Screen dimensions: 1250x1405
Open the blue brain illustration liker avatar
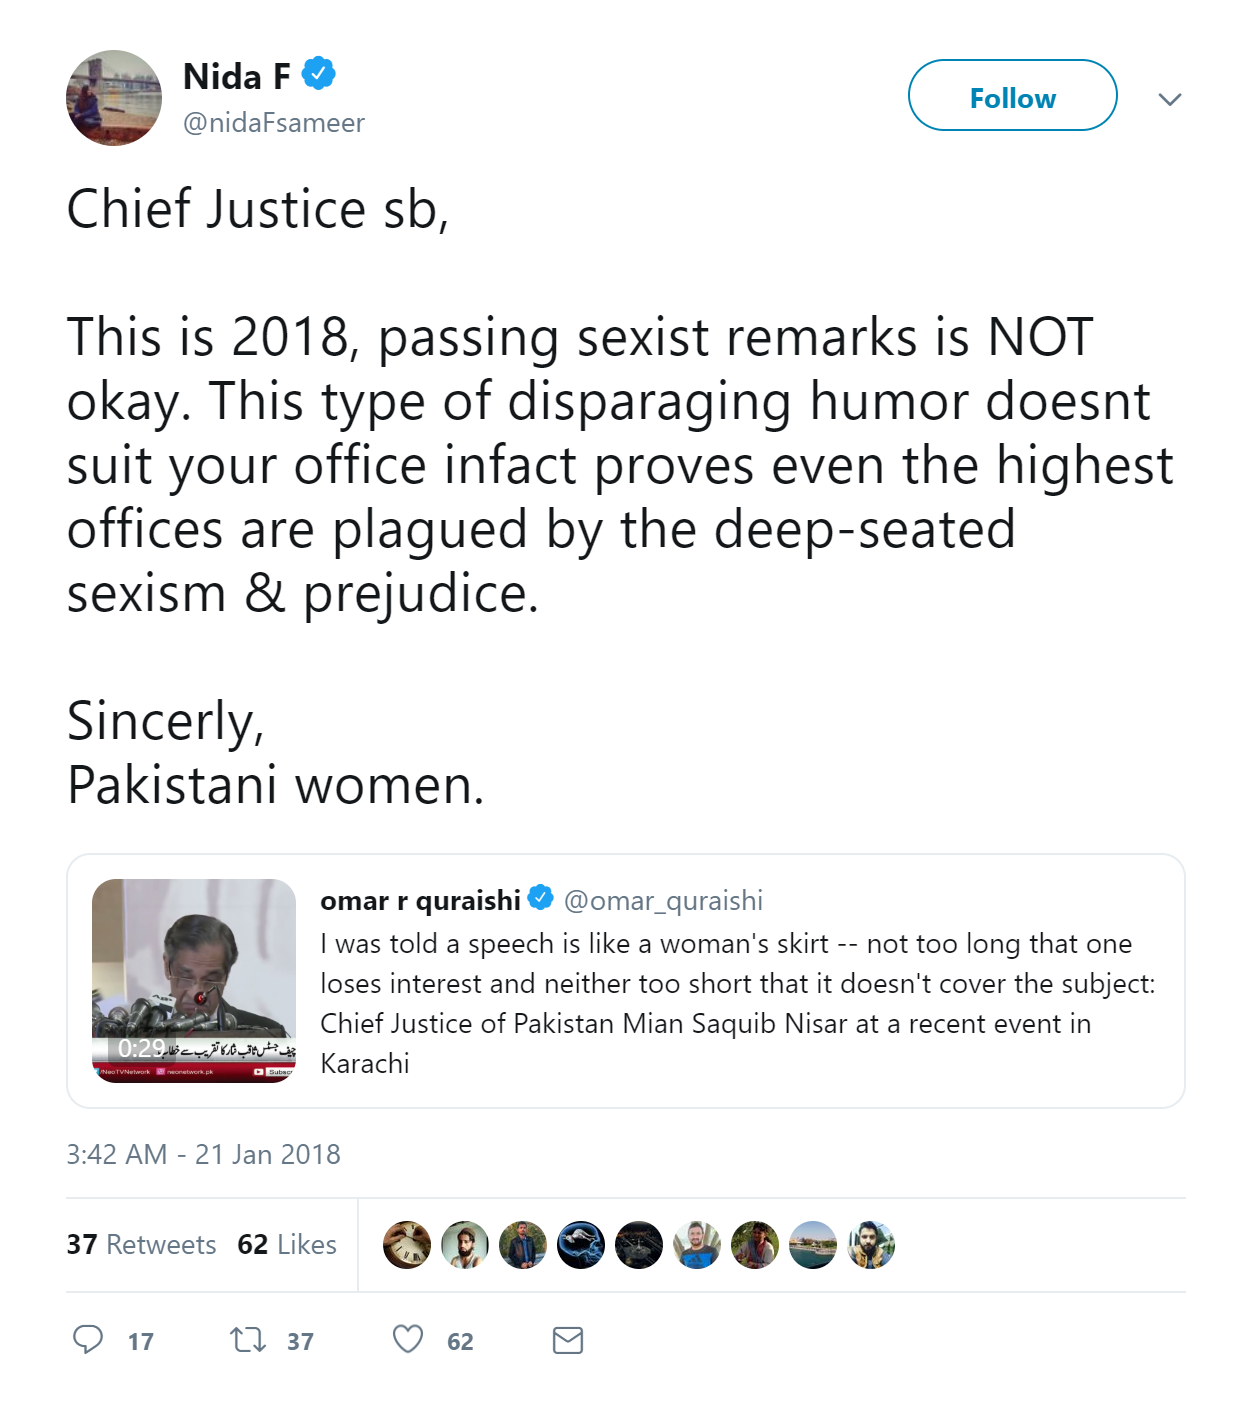pyautogui.click(x=581, y=1245)
